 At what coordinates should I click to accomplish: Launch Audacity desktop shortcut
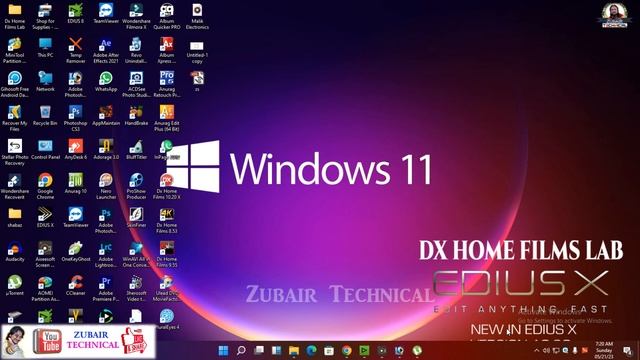click(x=15, y=251)
